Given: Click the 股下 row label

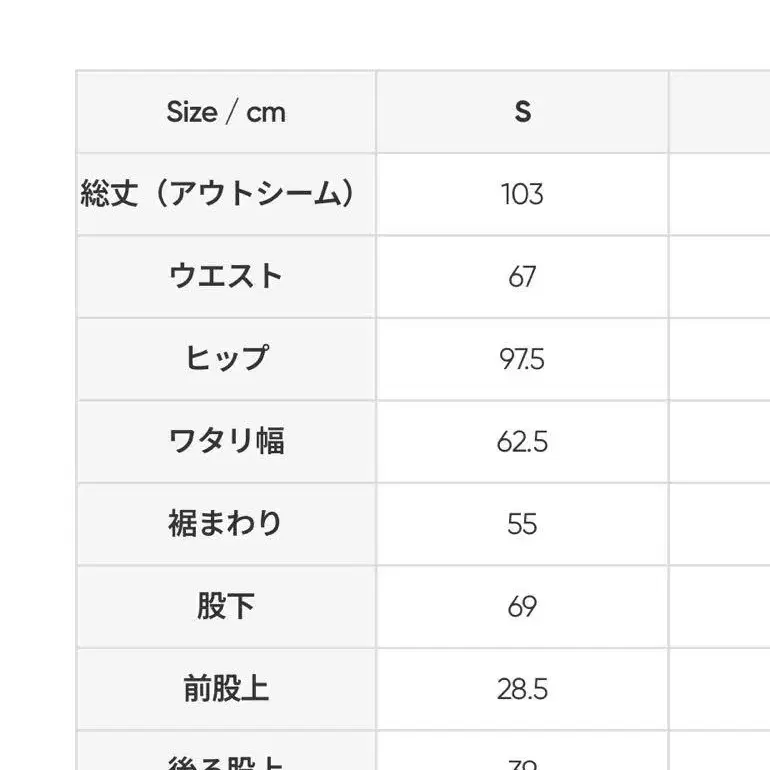Looking at the screenshot, I should 226,606.
